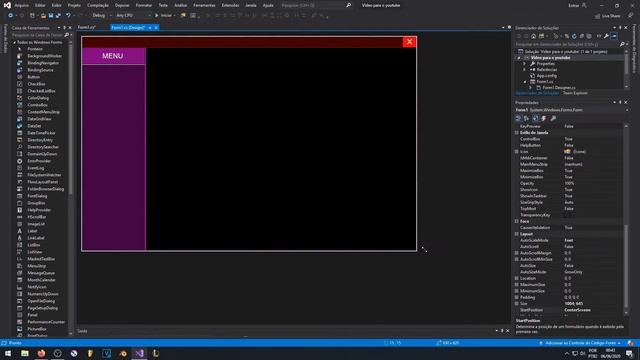
Task: Open the Projeto menu
Action: pyautogui.click(x=74, y=5)
